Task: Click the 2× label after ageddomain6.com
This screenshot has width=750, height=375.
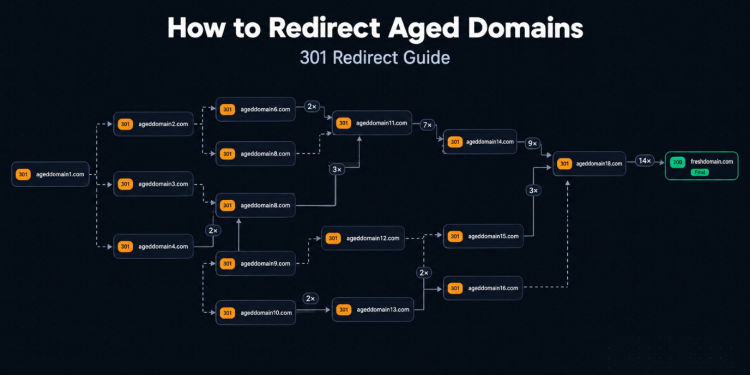Action: coord(311,107)
